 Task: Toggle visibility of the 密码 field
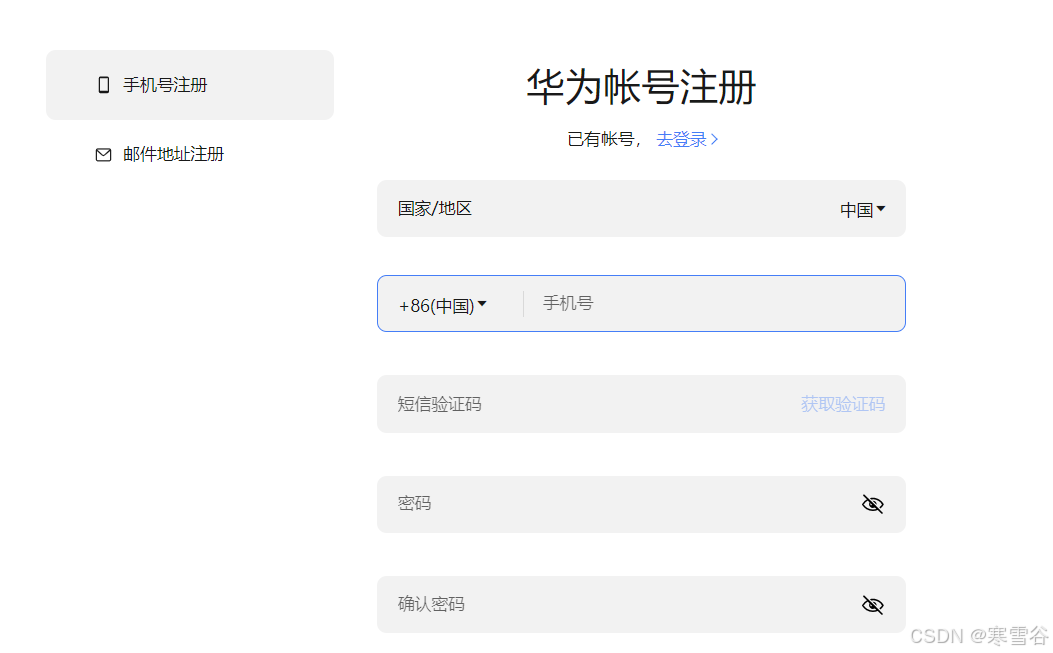pos(872,504)
